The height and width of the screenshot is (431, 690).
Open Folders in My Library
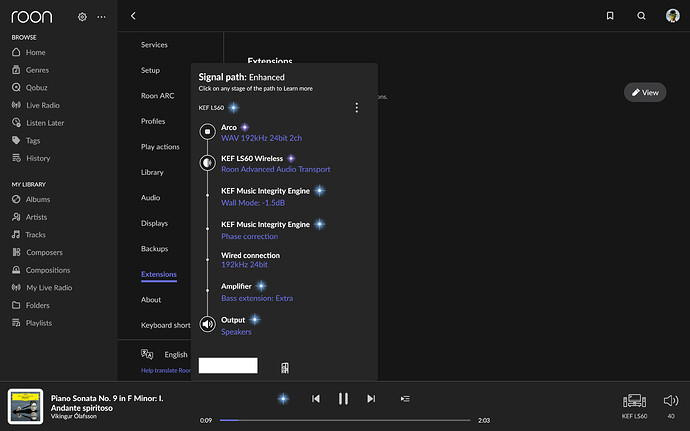[30, 305]
